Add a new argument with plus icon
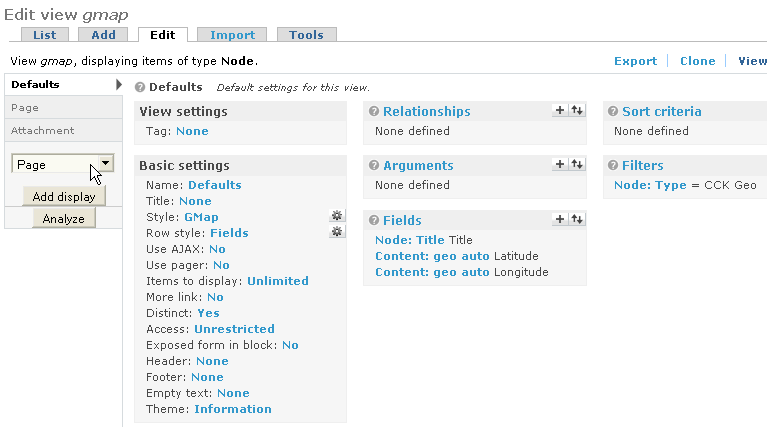This screenshot has height=427, width=767. 560,165
